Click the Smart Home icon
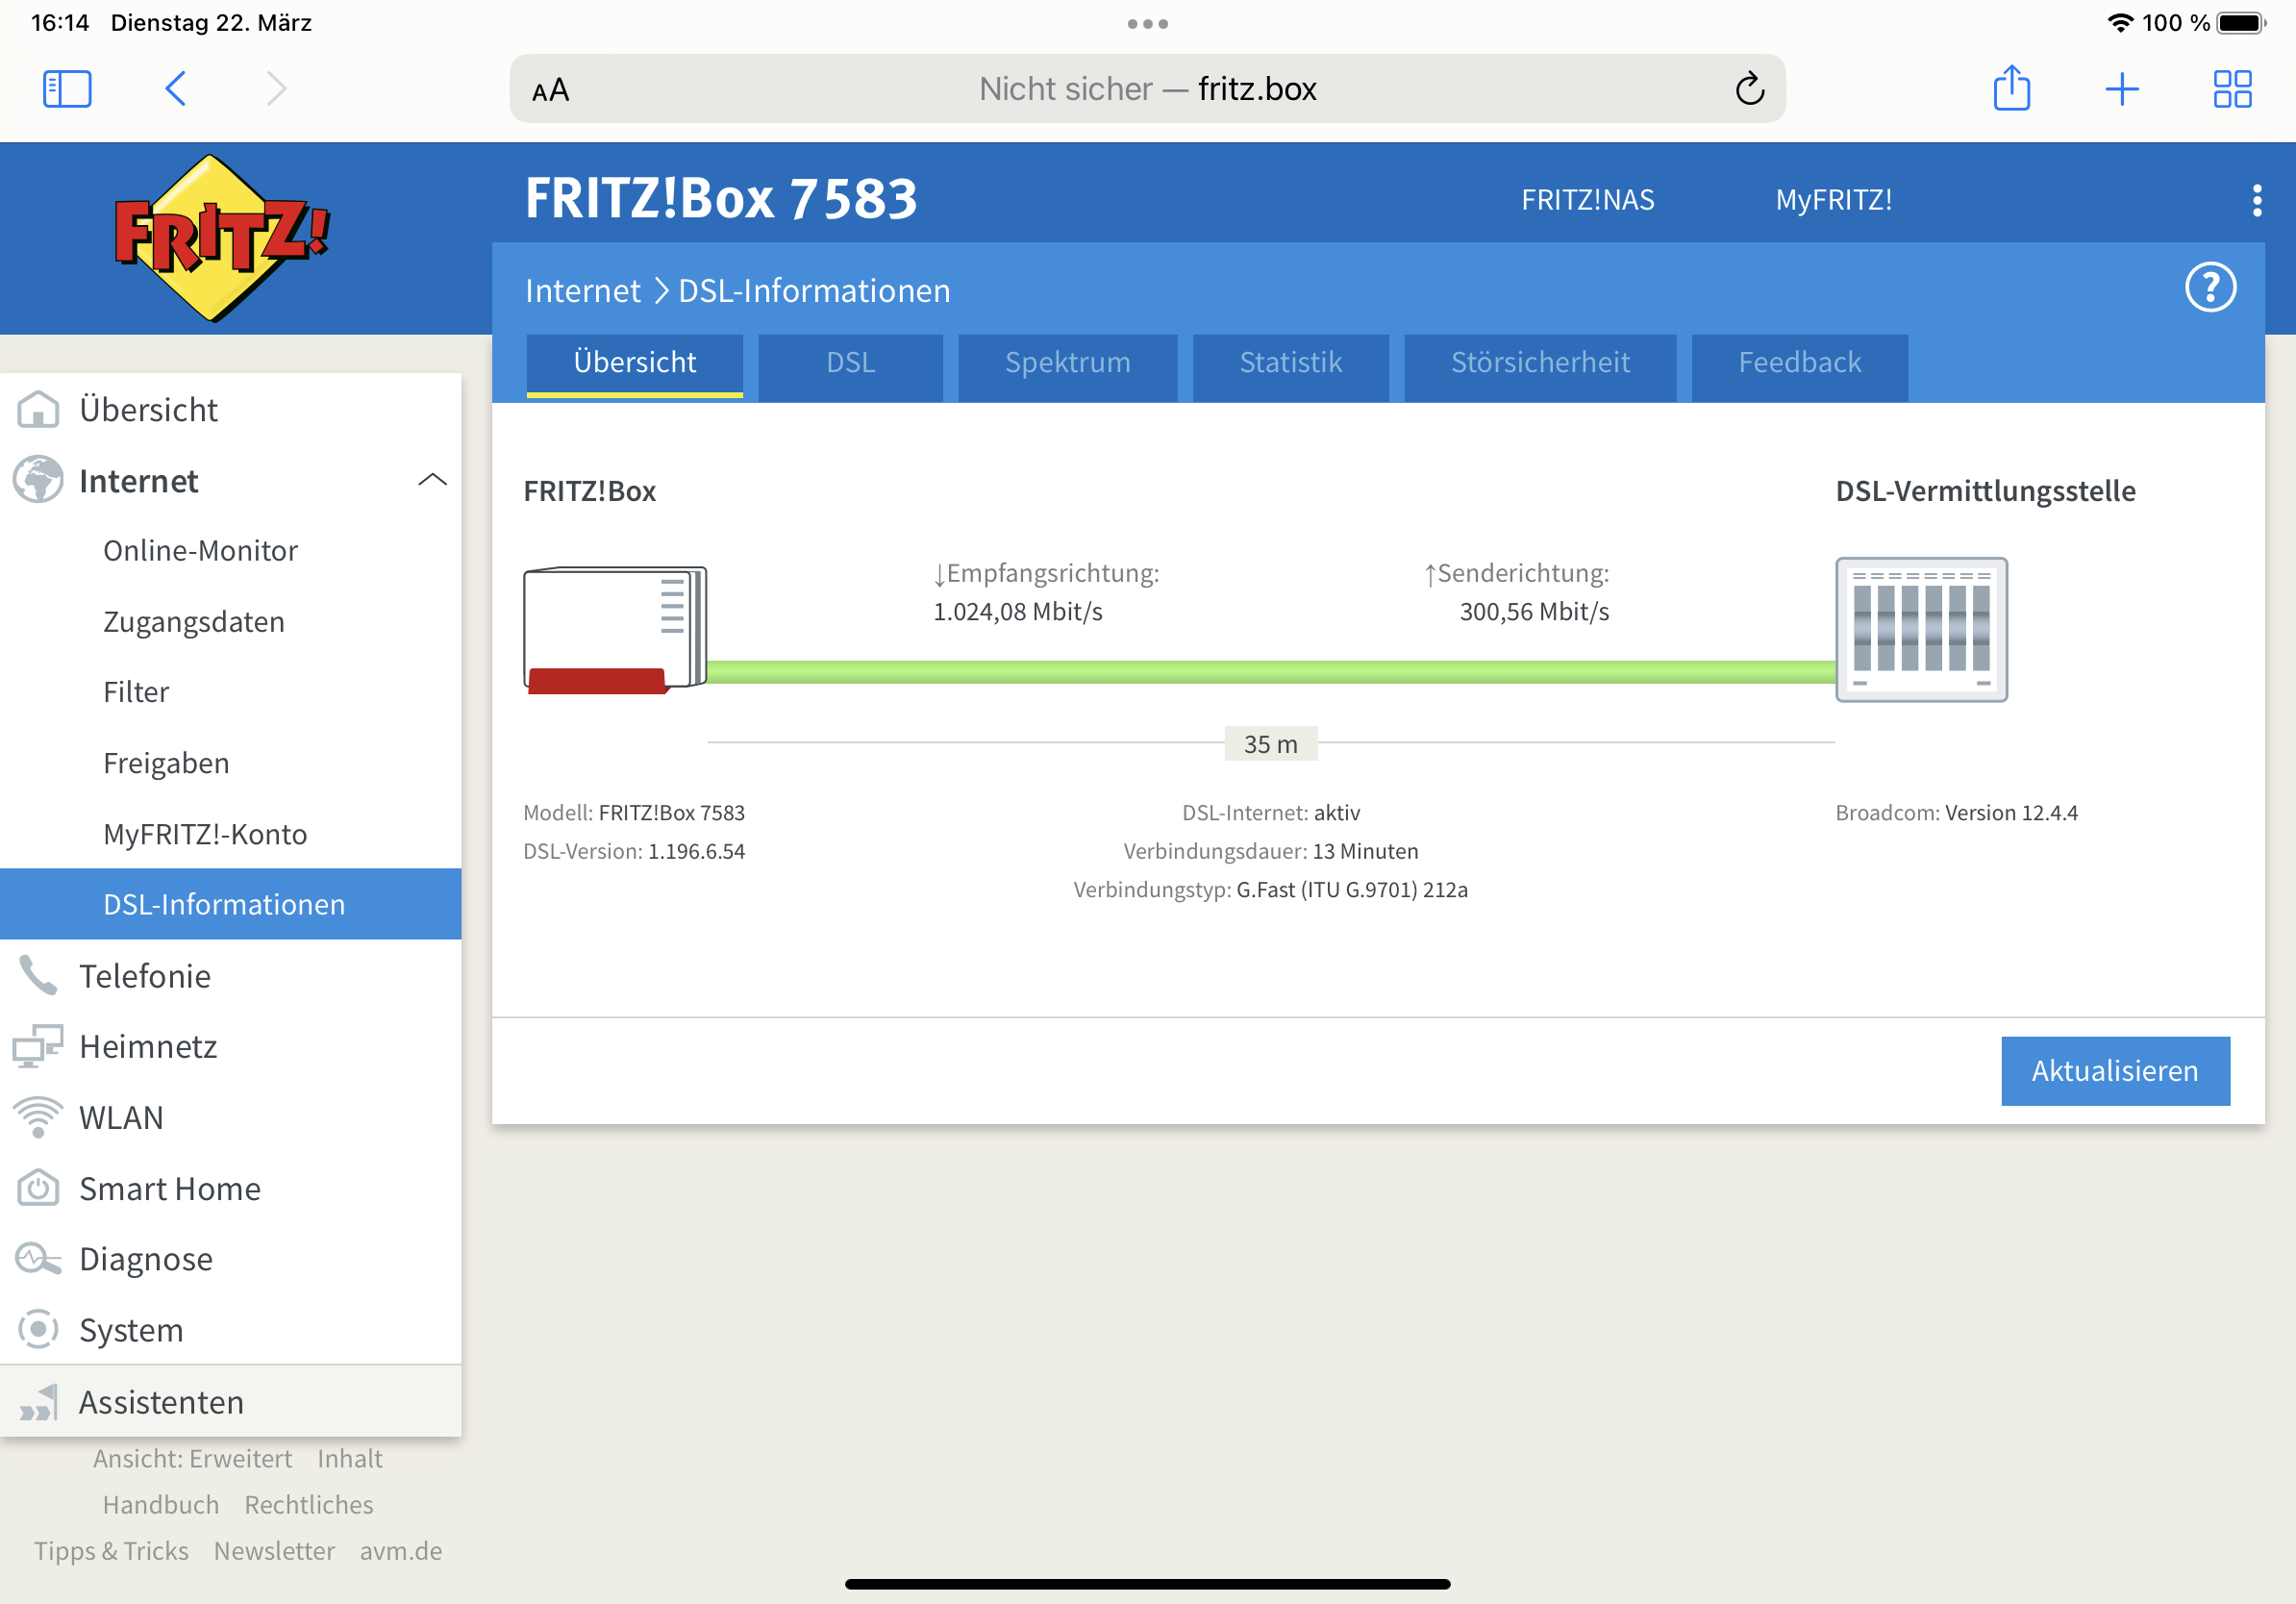2296x1604 pixels. click(x=38, y=1188)
